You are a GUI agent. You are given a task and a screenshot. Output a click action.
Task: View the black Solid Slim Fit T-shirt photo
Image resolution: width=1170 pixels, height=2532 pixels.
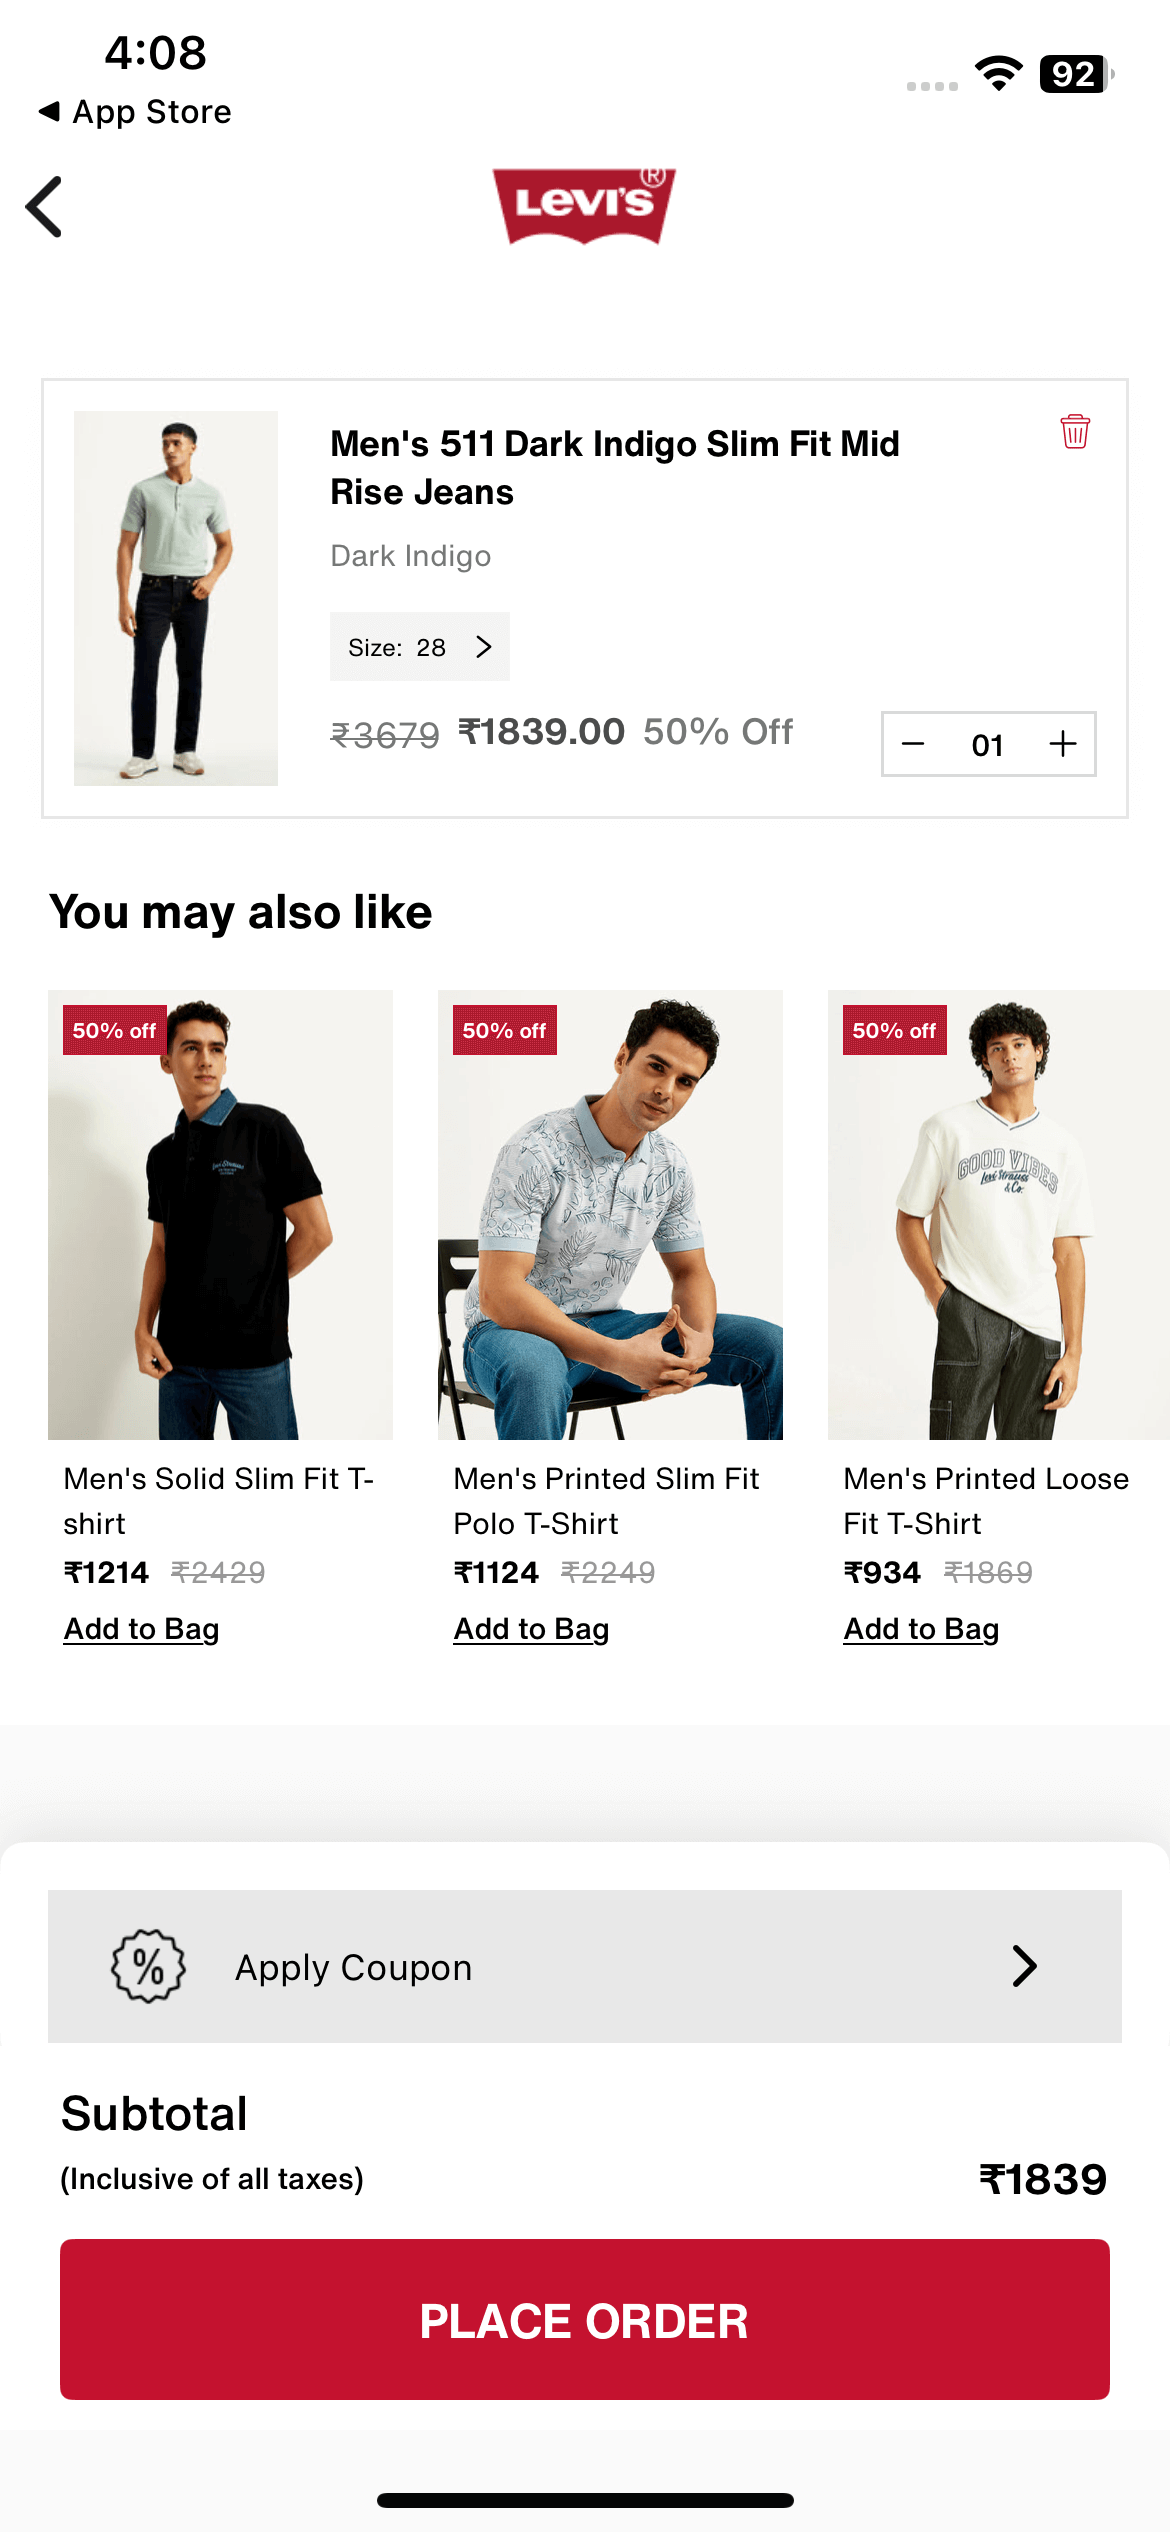pyautogui.click(x=220, y=1215)
